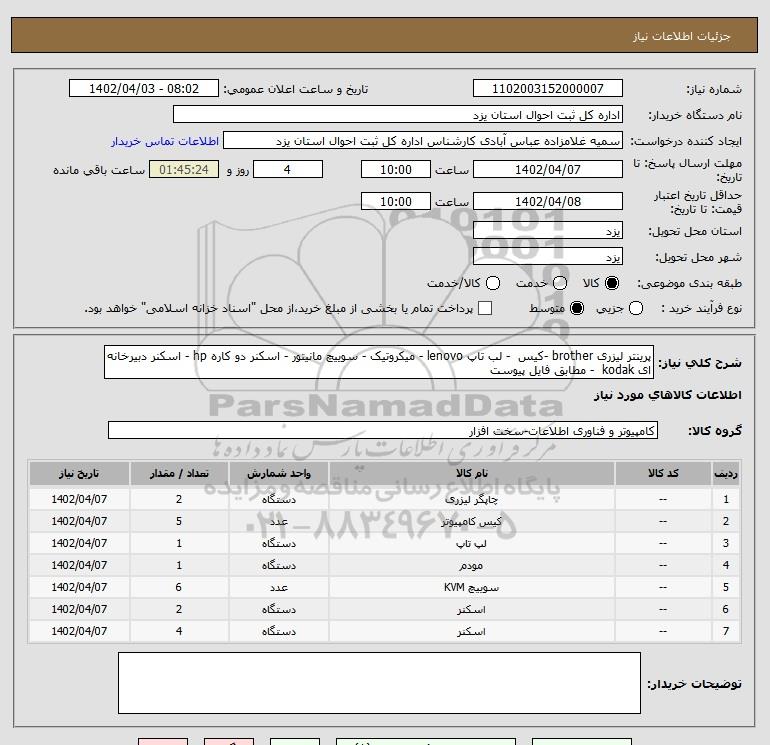Click the goods group field

point(383,430)
